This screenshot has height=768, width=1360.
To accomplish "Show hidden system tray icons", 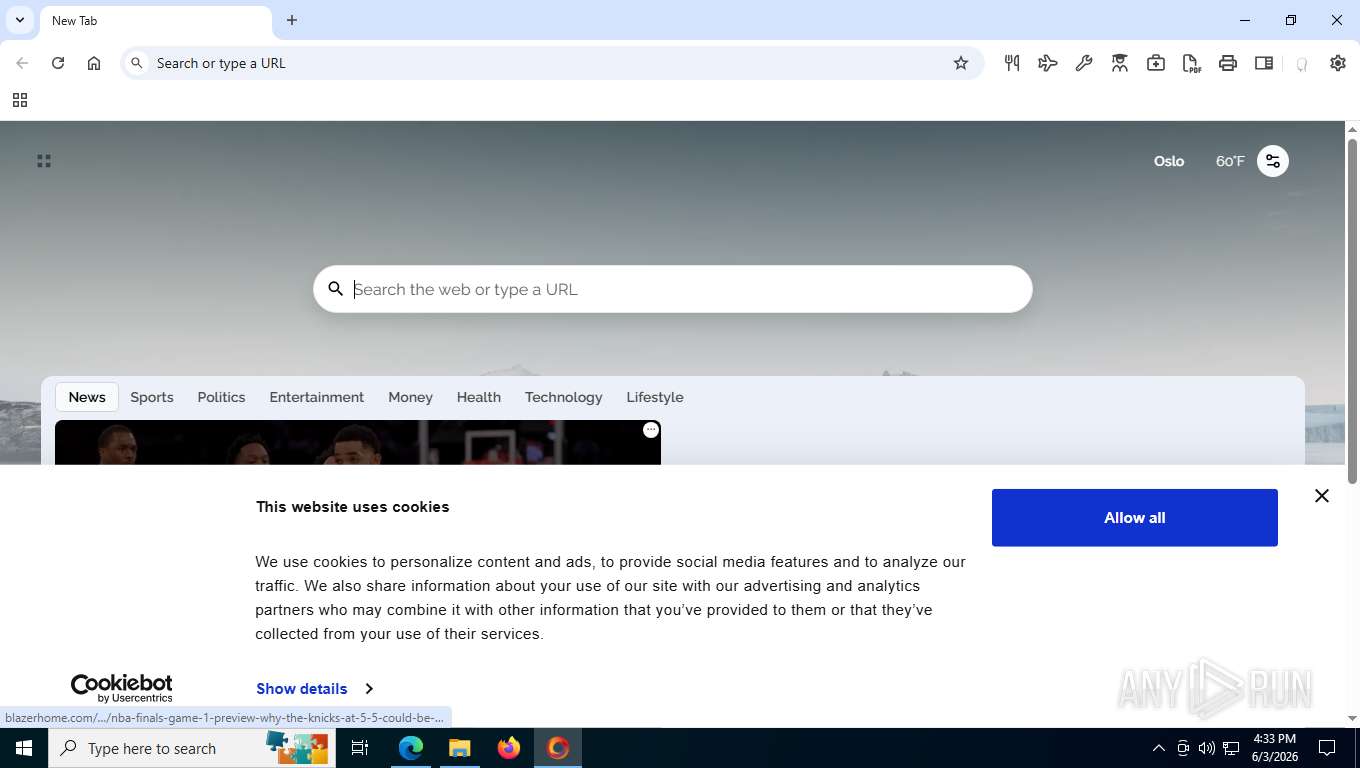I will coord(1159,748).
